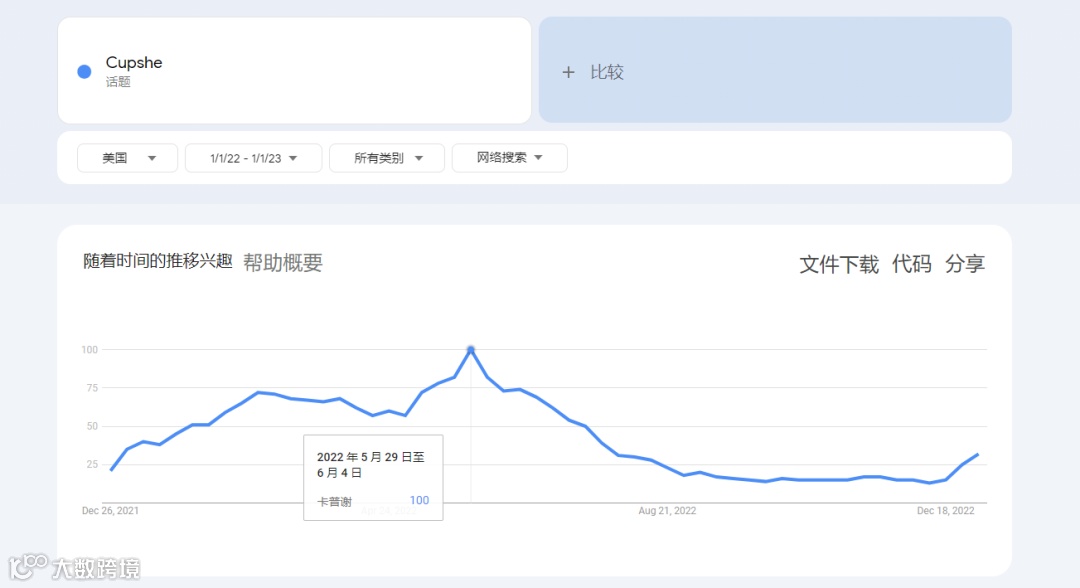Click 分享 to share the chart
Screen dimensions: 1080x588
965,264
